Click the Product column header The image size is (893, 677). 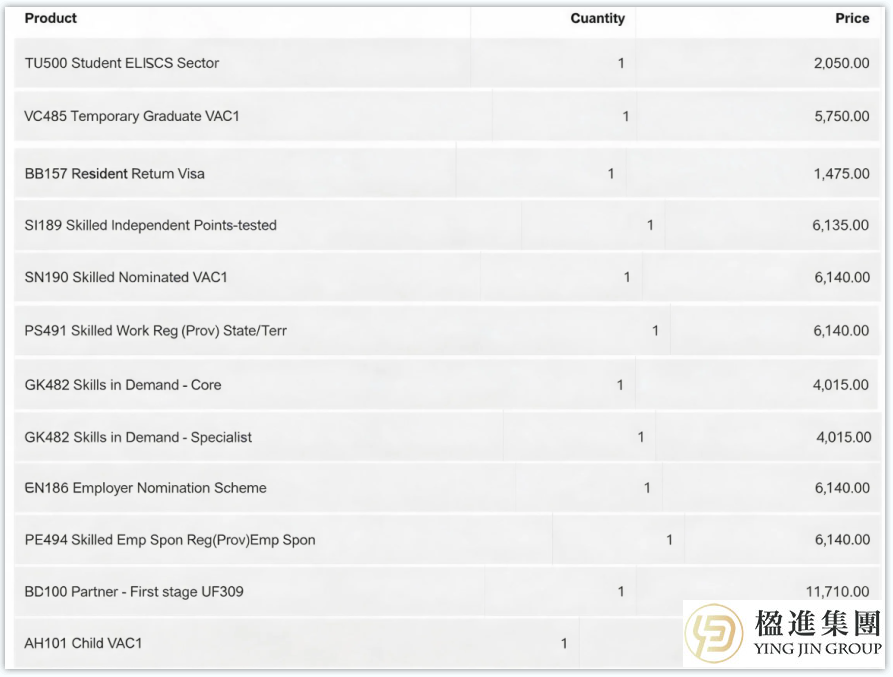pos(51,18)
